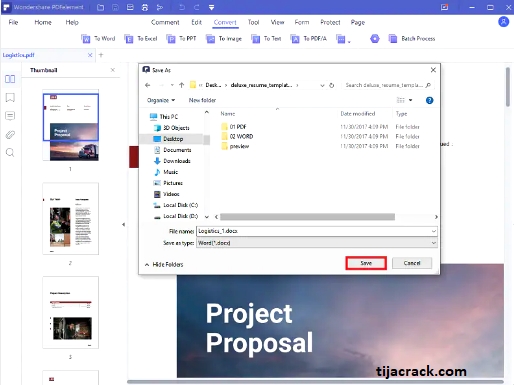The width and height of the screenshot is (514, 385).
Task: Switch to the Page tab
Action: click(x=358, y=22)
